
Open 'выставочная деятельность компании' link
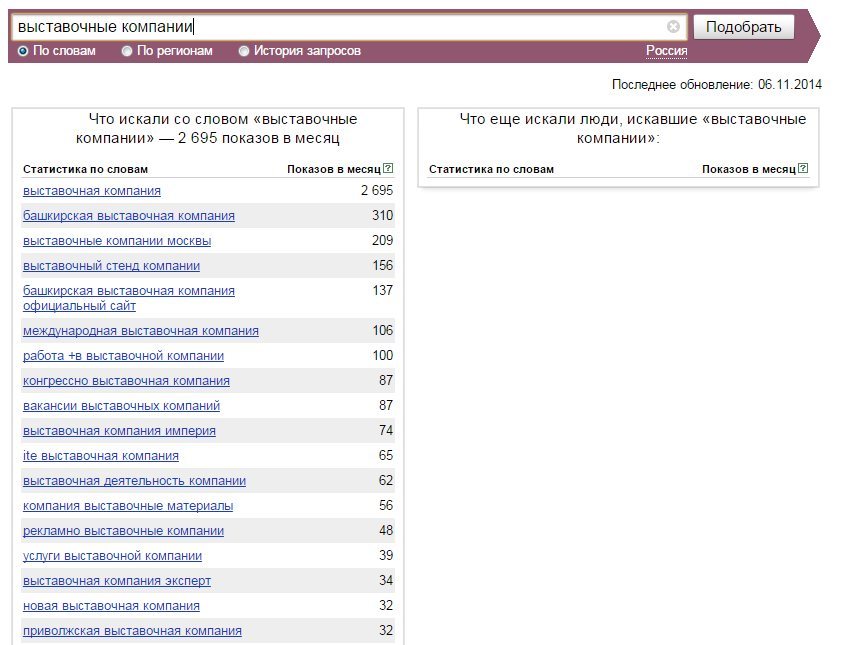pos(134,480)
